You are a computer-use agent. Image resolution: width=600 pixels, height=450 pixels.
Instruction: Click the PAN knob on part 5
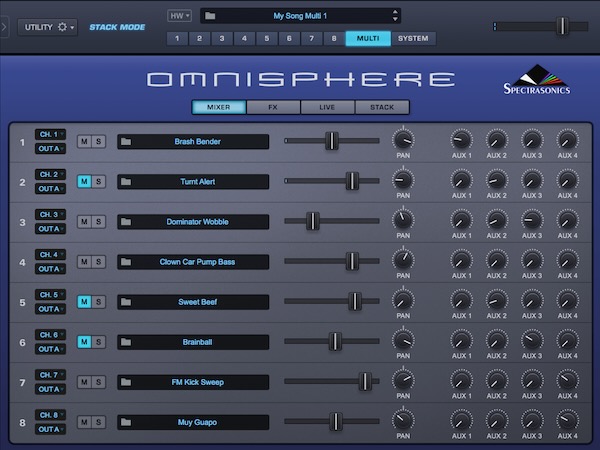(403, 300)
